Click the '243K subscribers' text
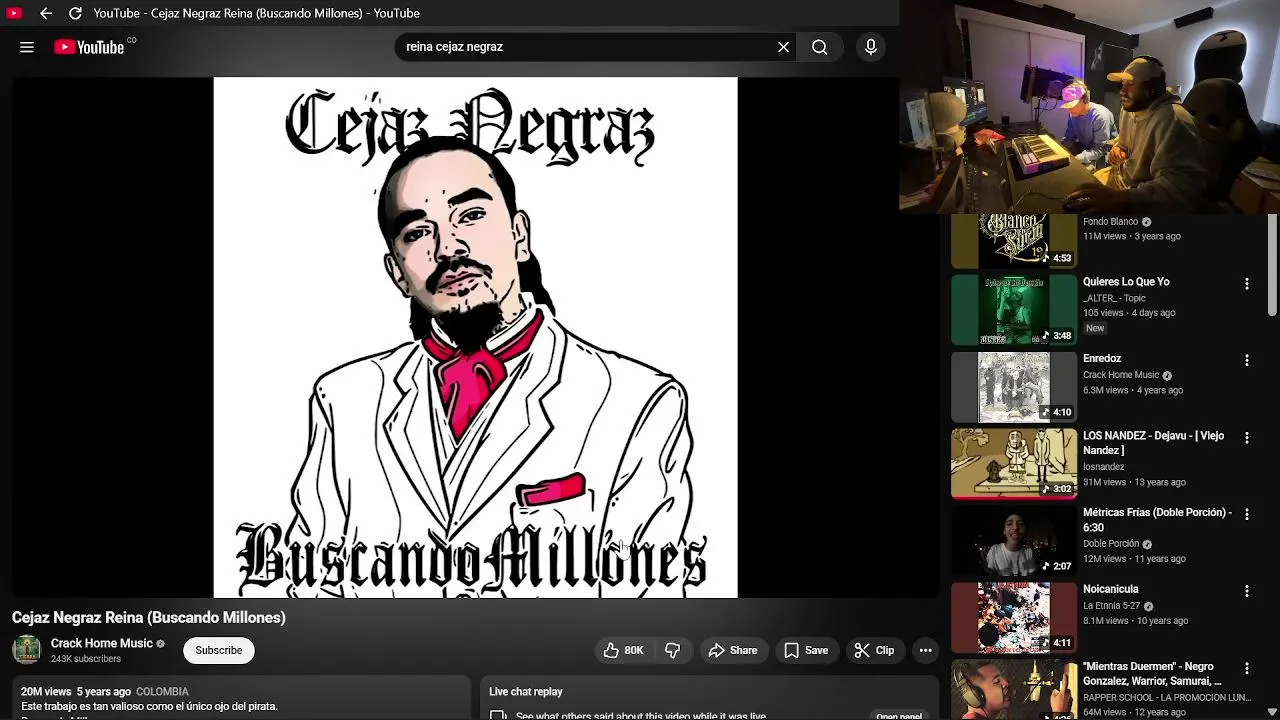1280x720 pixels. click(x=86, y=659)
